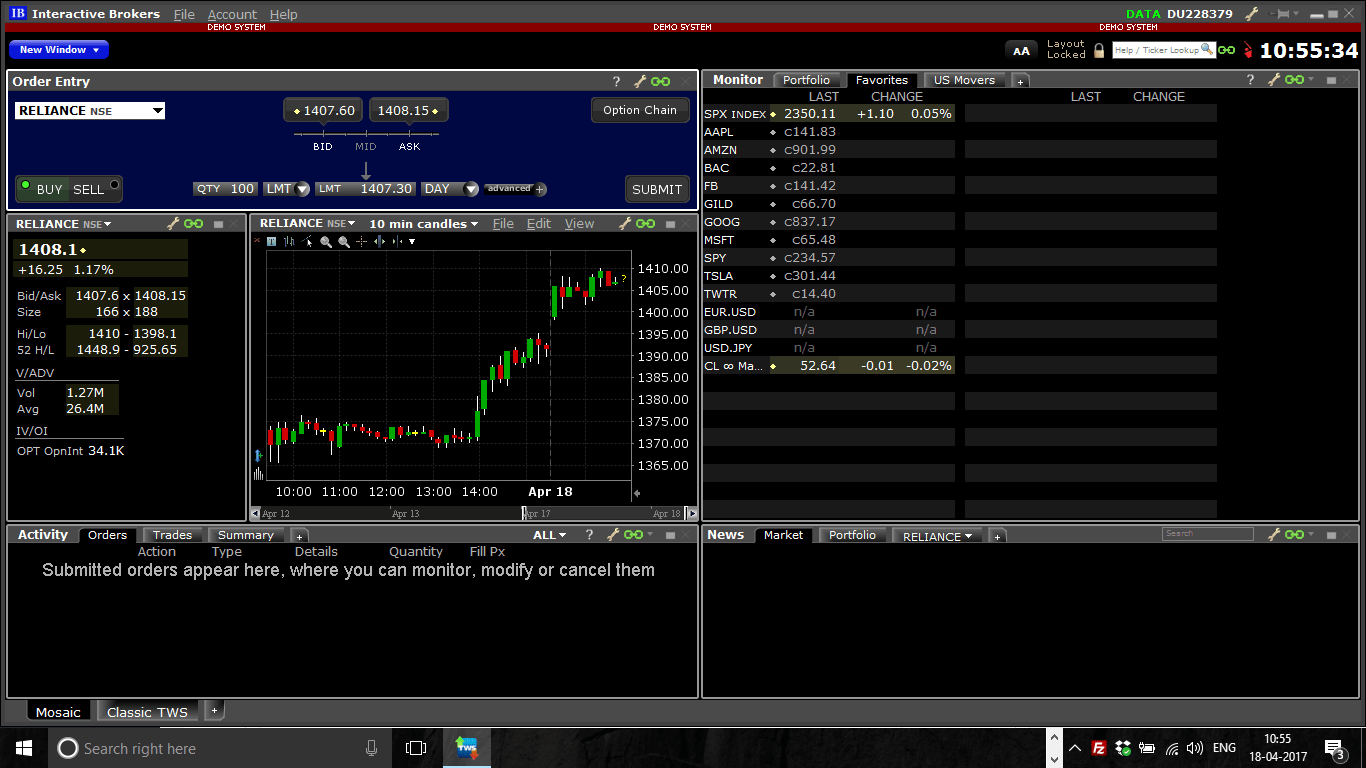The height and width of the screenshot is (768, 1366).
Task: Switch to Portfolio tab in Monitor
Action: point(806,80)
